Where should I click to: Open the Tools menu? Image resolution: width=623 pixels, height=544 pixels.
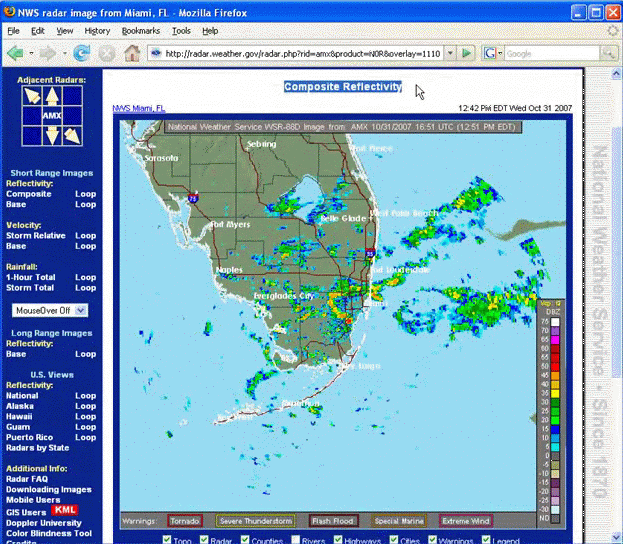pos(181,31)
